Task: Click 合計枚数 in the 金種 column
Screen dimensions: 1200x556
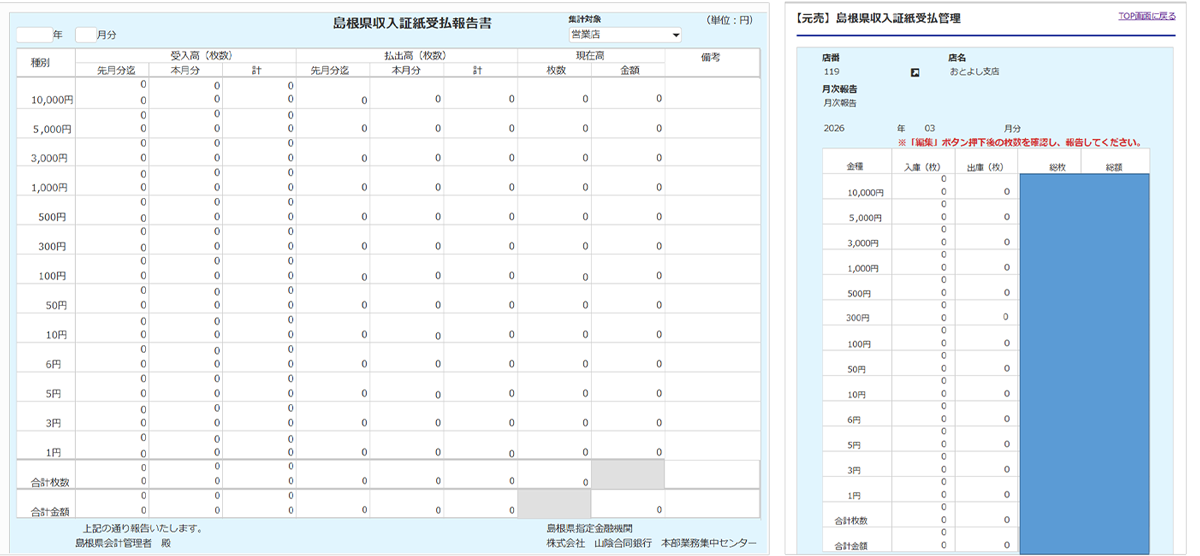Action: coord(852,521)
